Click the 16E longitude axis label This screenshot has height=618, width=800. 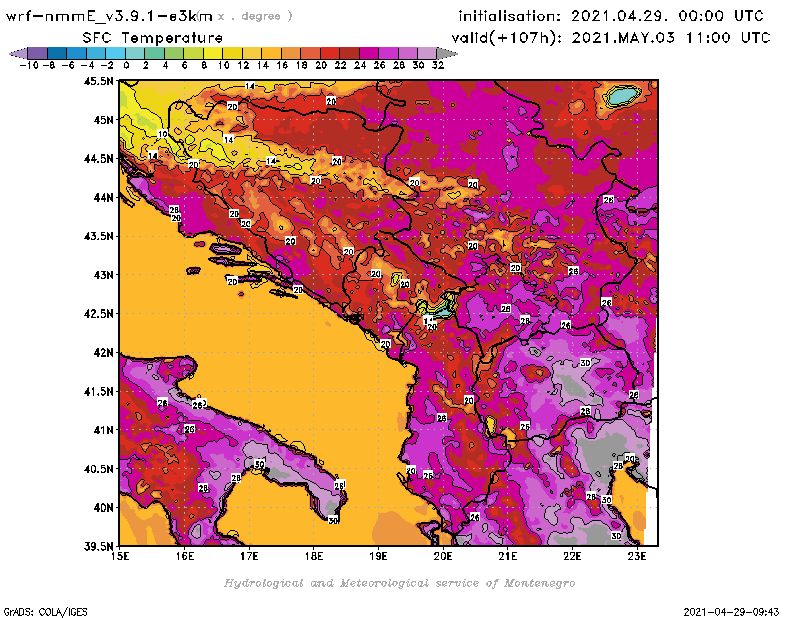coord(185,556)
